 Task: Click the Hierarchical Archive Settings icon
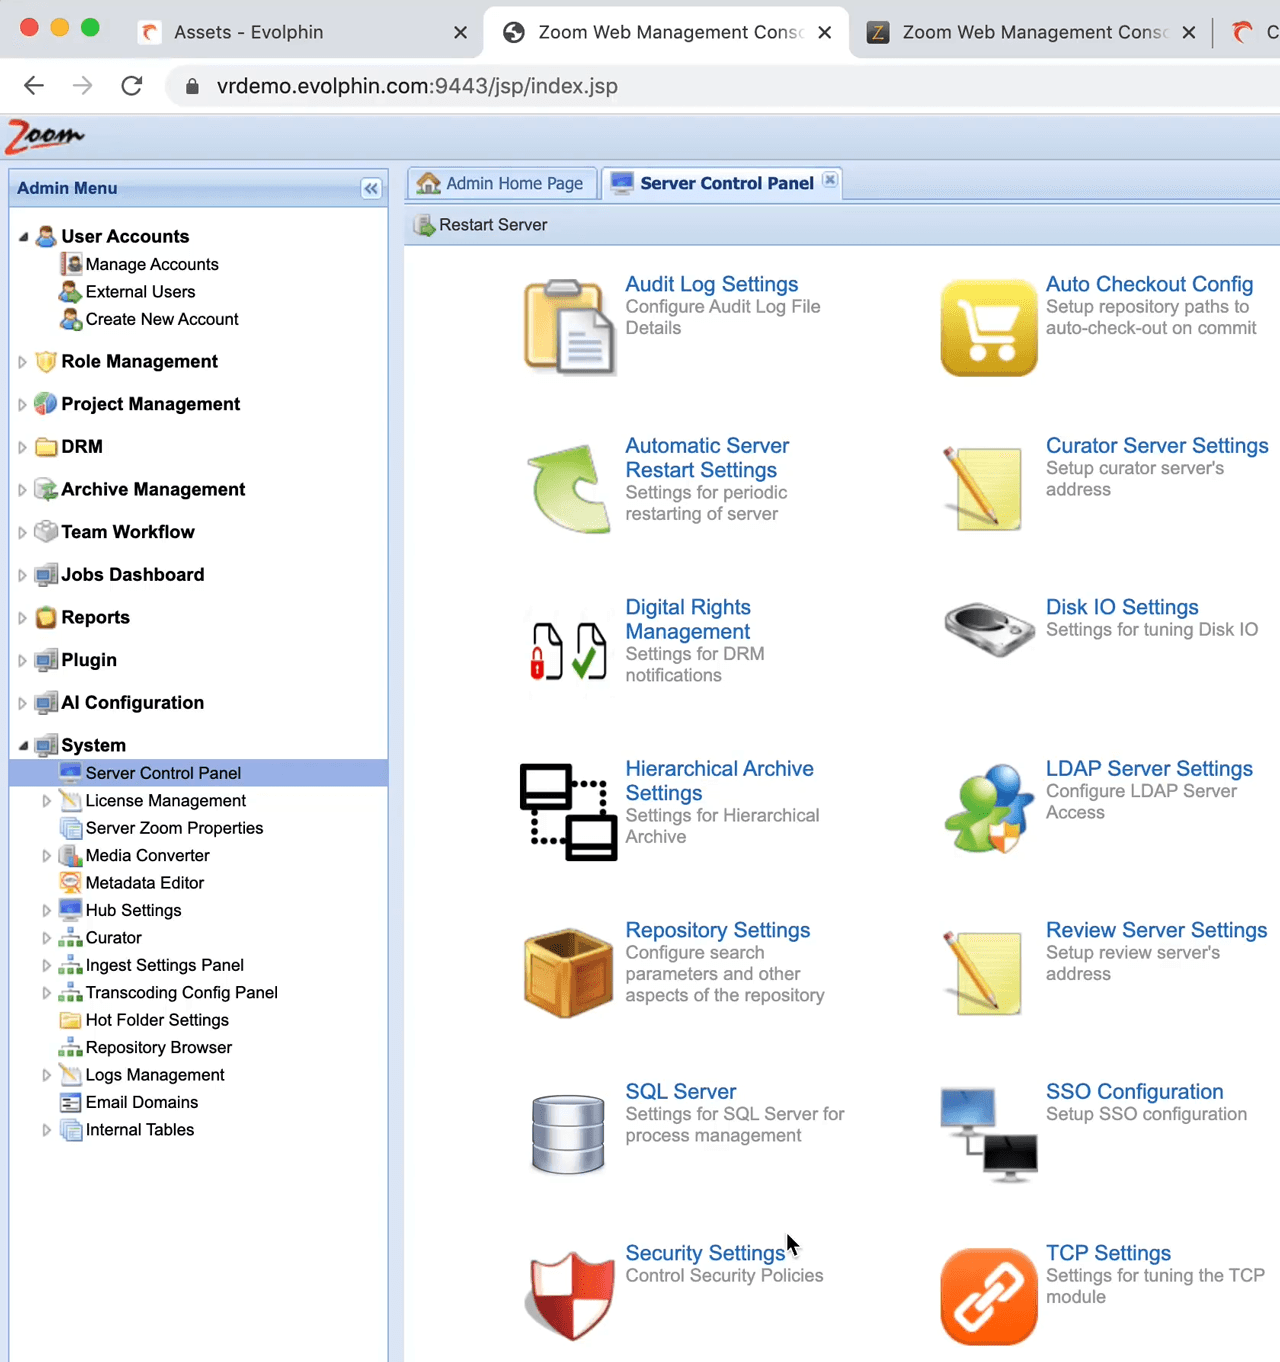[x=568, y=812]
